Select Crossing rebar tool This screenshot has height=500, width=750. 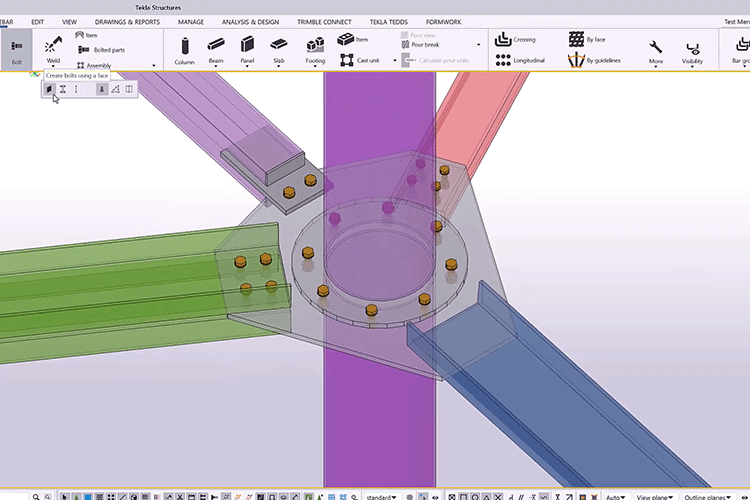click(515, 39)
